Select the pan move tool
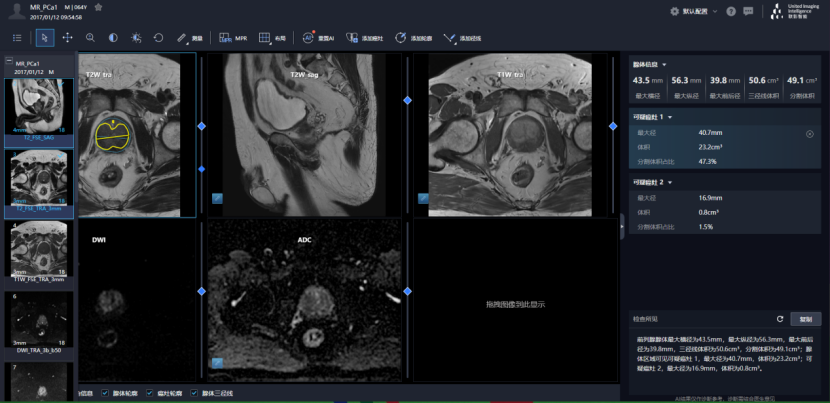Screen dimensions: 830x403 pos(67,38)
